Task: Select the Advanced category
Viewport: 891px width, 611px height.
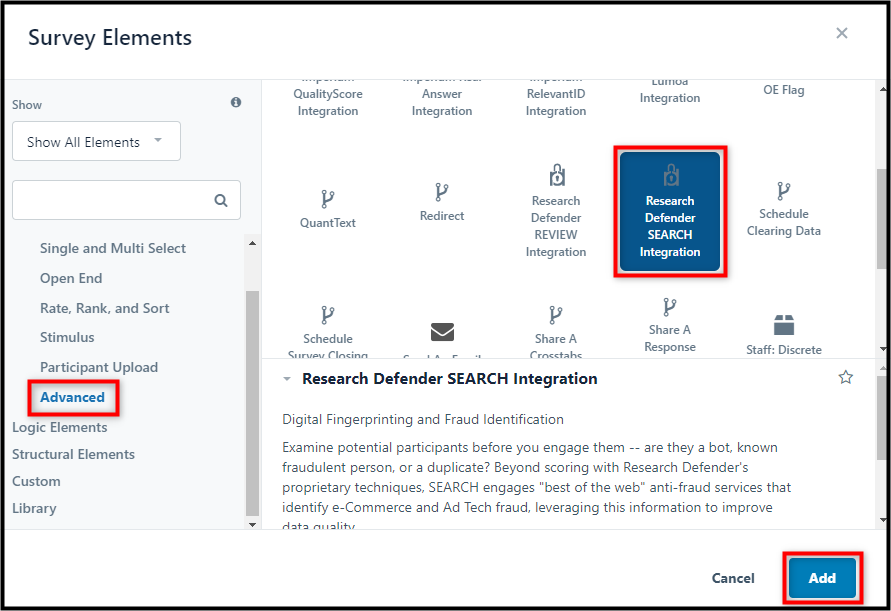Action: [x=72, y=397]
